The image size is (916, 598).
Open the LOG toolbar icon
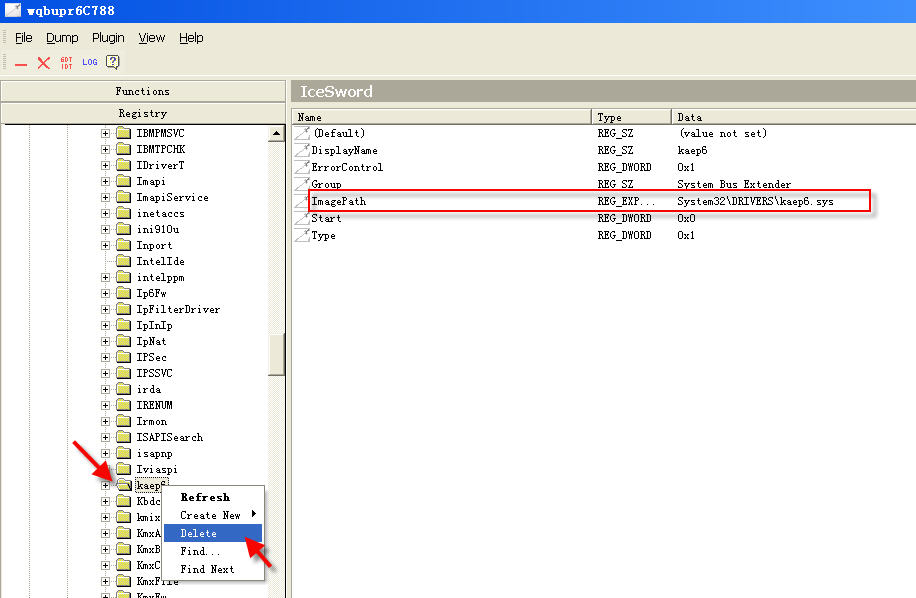pyautogui.click(x=90, y=62)
